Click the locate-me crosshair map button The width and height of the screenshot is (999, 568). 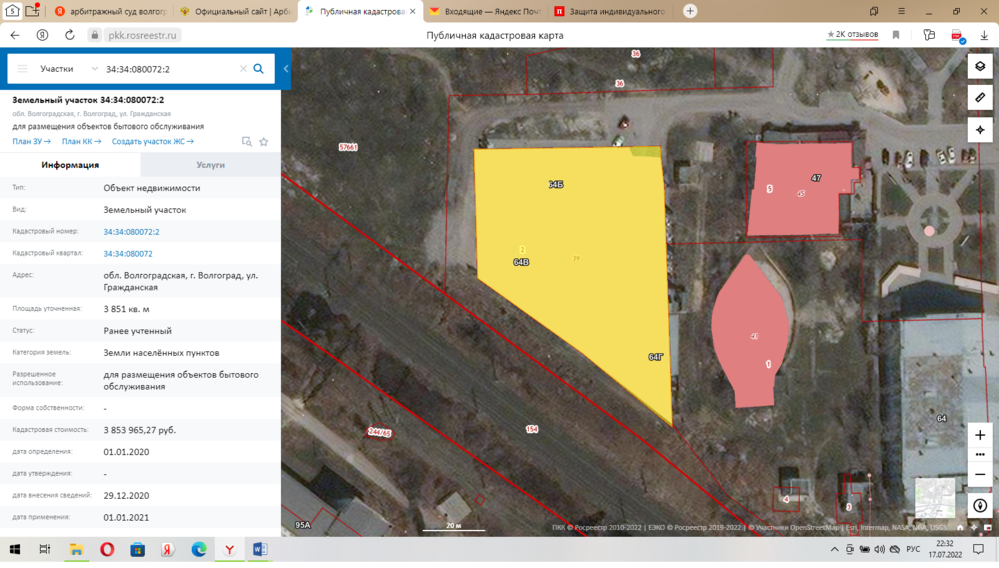coord(980,130)
